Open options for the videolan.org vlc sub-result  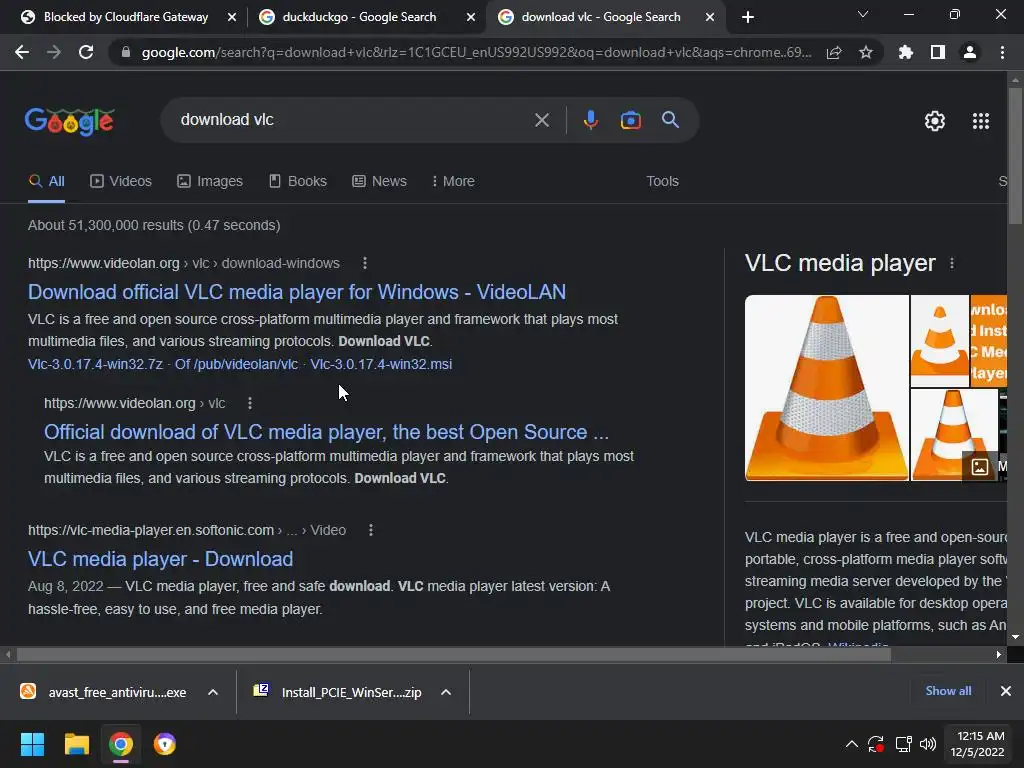(250, 404)
